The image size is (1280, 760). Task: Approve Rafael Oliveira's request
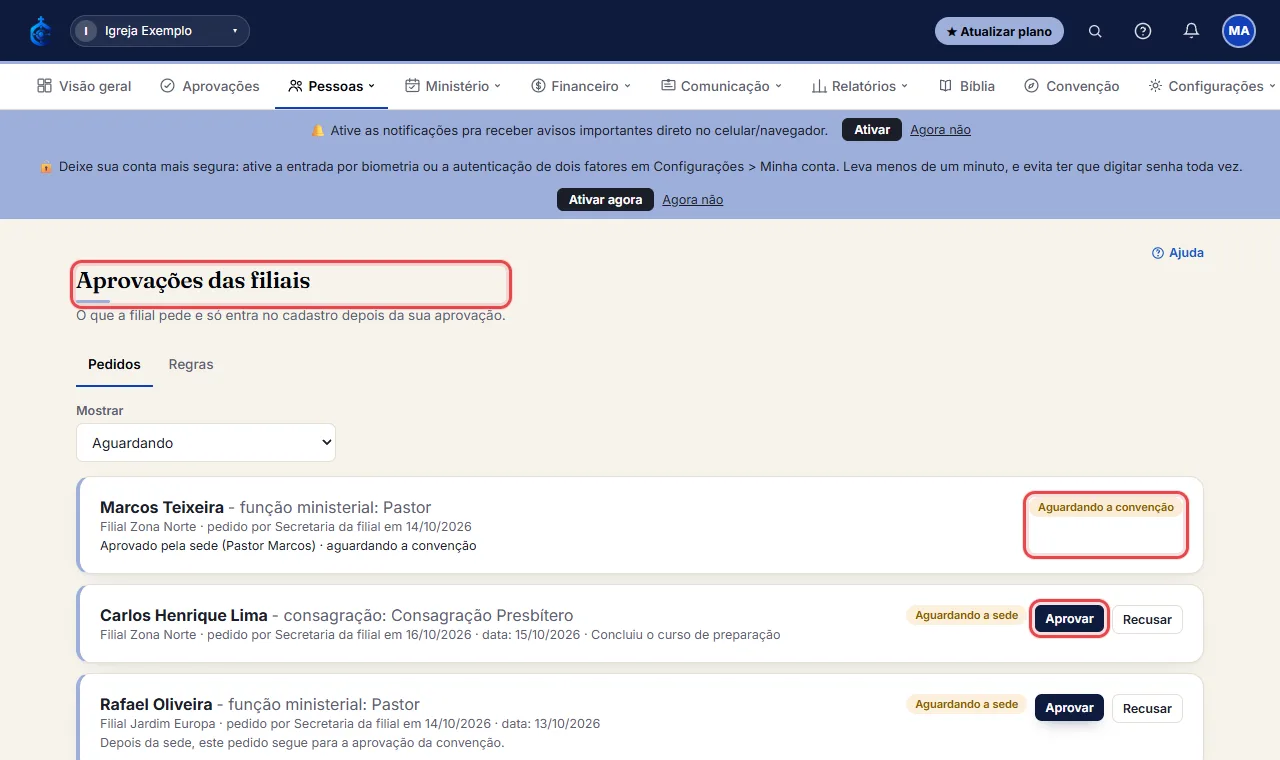click(x=1069, y=708)
